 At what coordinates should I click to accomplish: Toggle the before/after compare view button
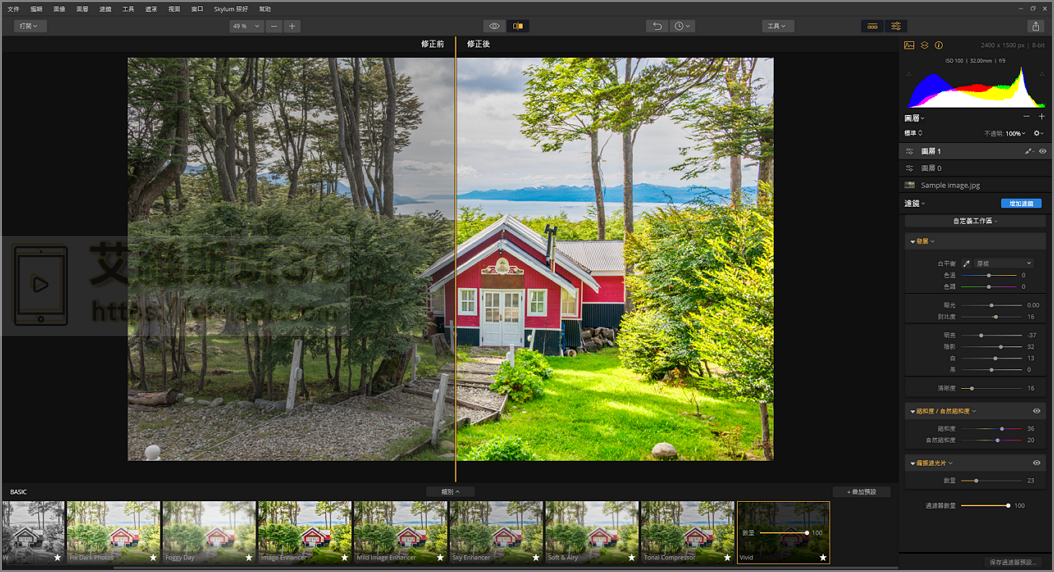[x=518, y=26]
